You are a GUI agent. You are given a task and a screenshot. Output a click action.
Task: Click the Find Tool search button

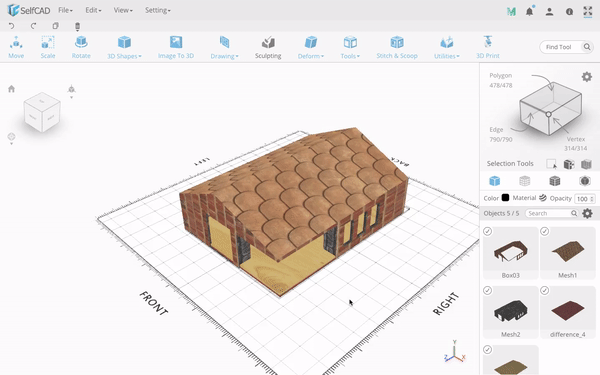(587, 47)
